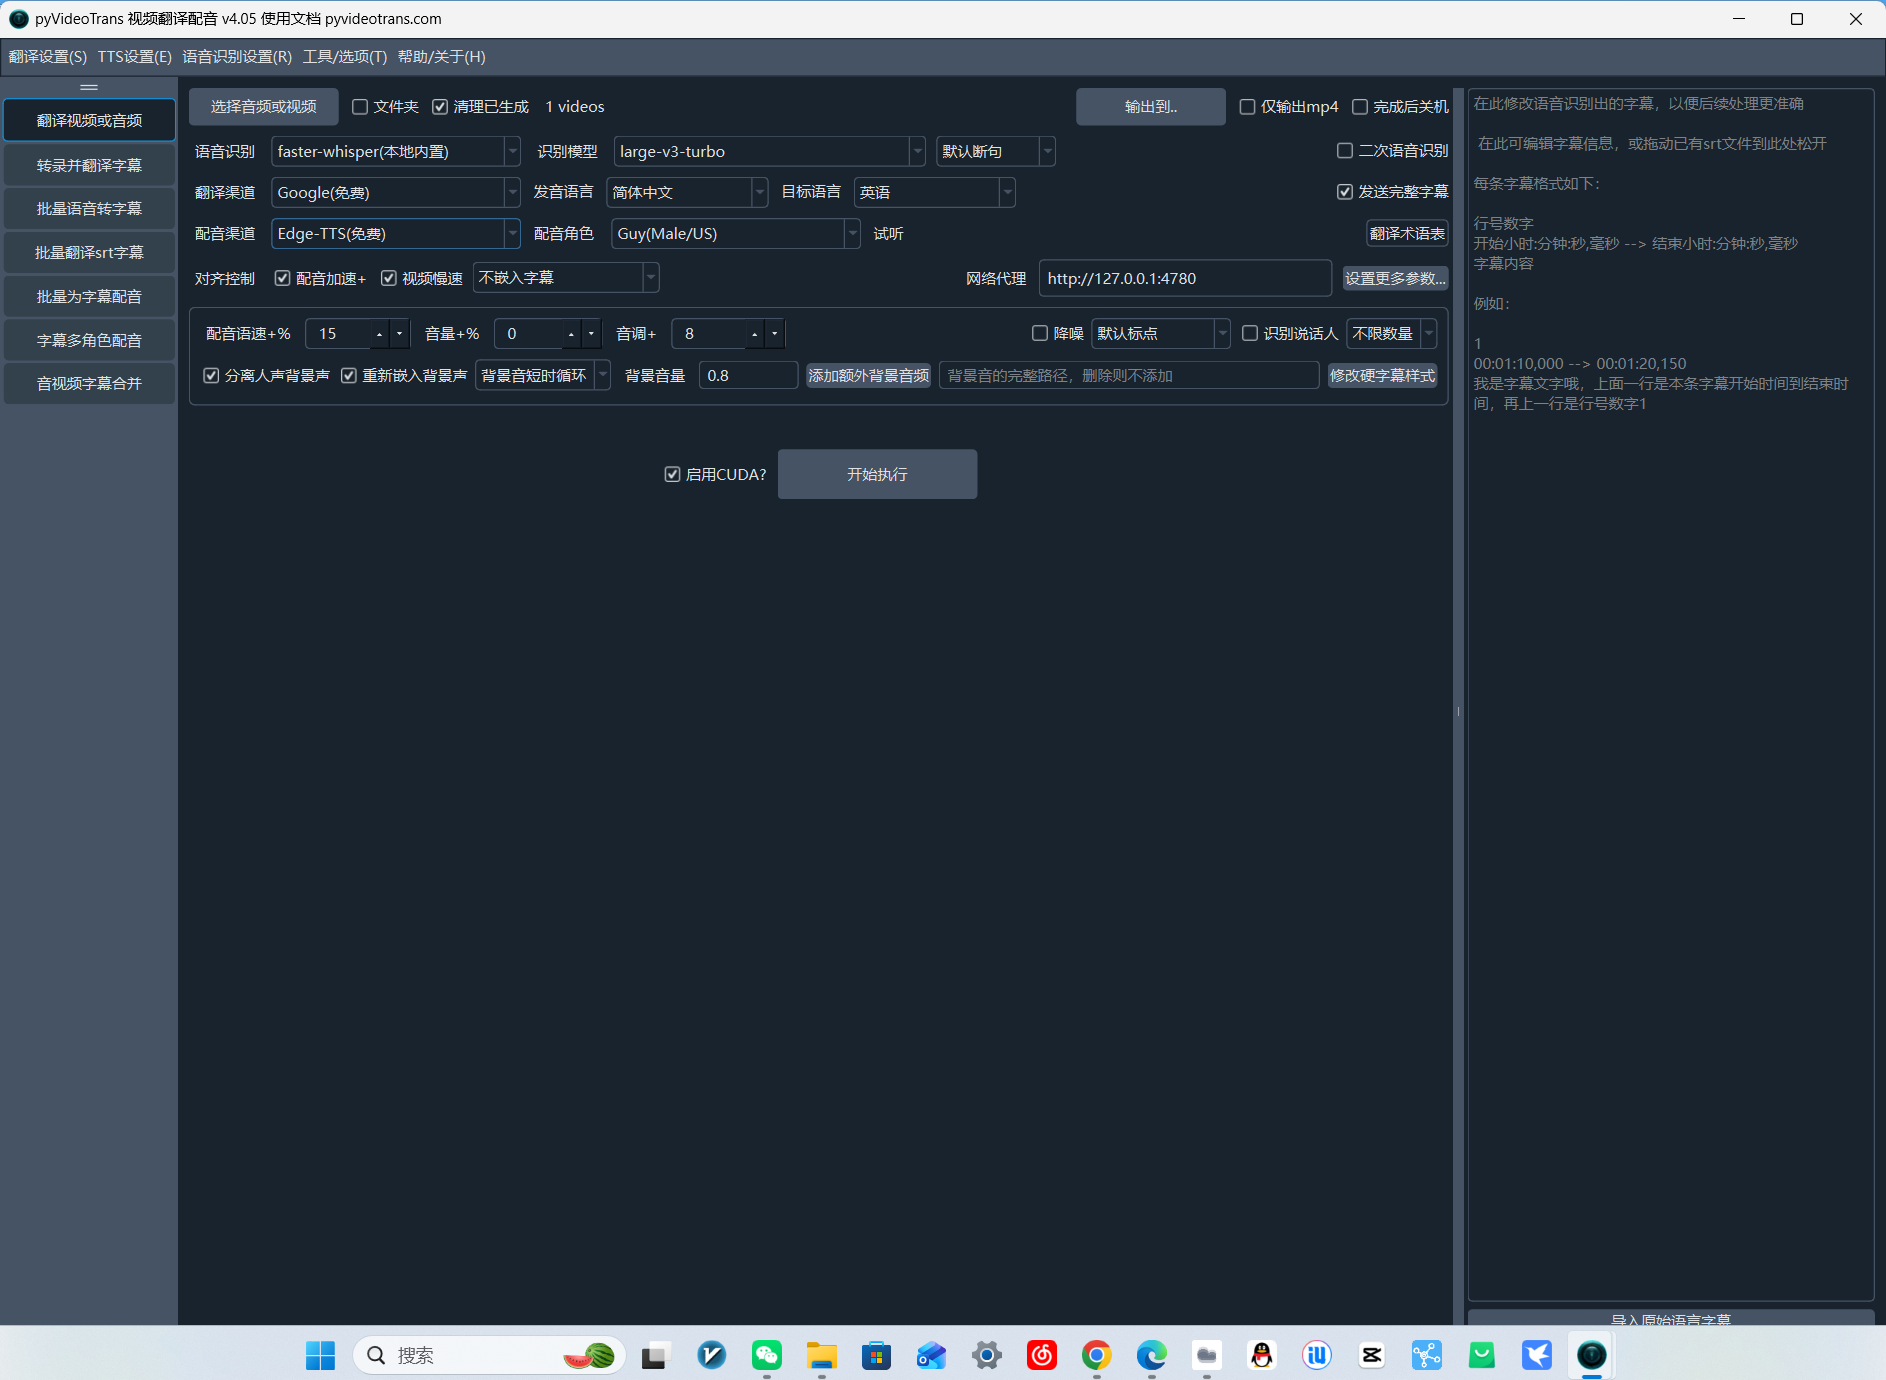Open WeChat from the taskbar

point(766,1355)
